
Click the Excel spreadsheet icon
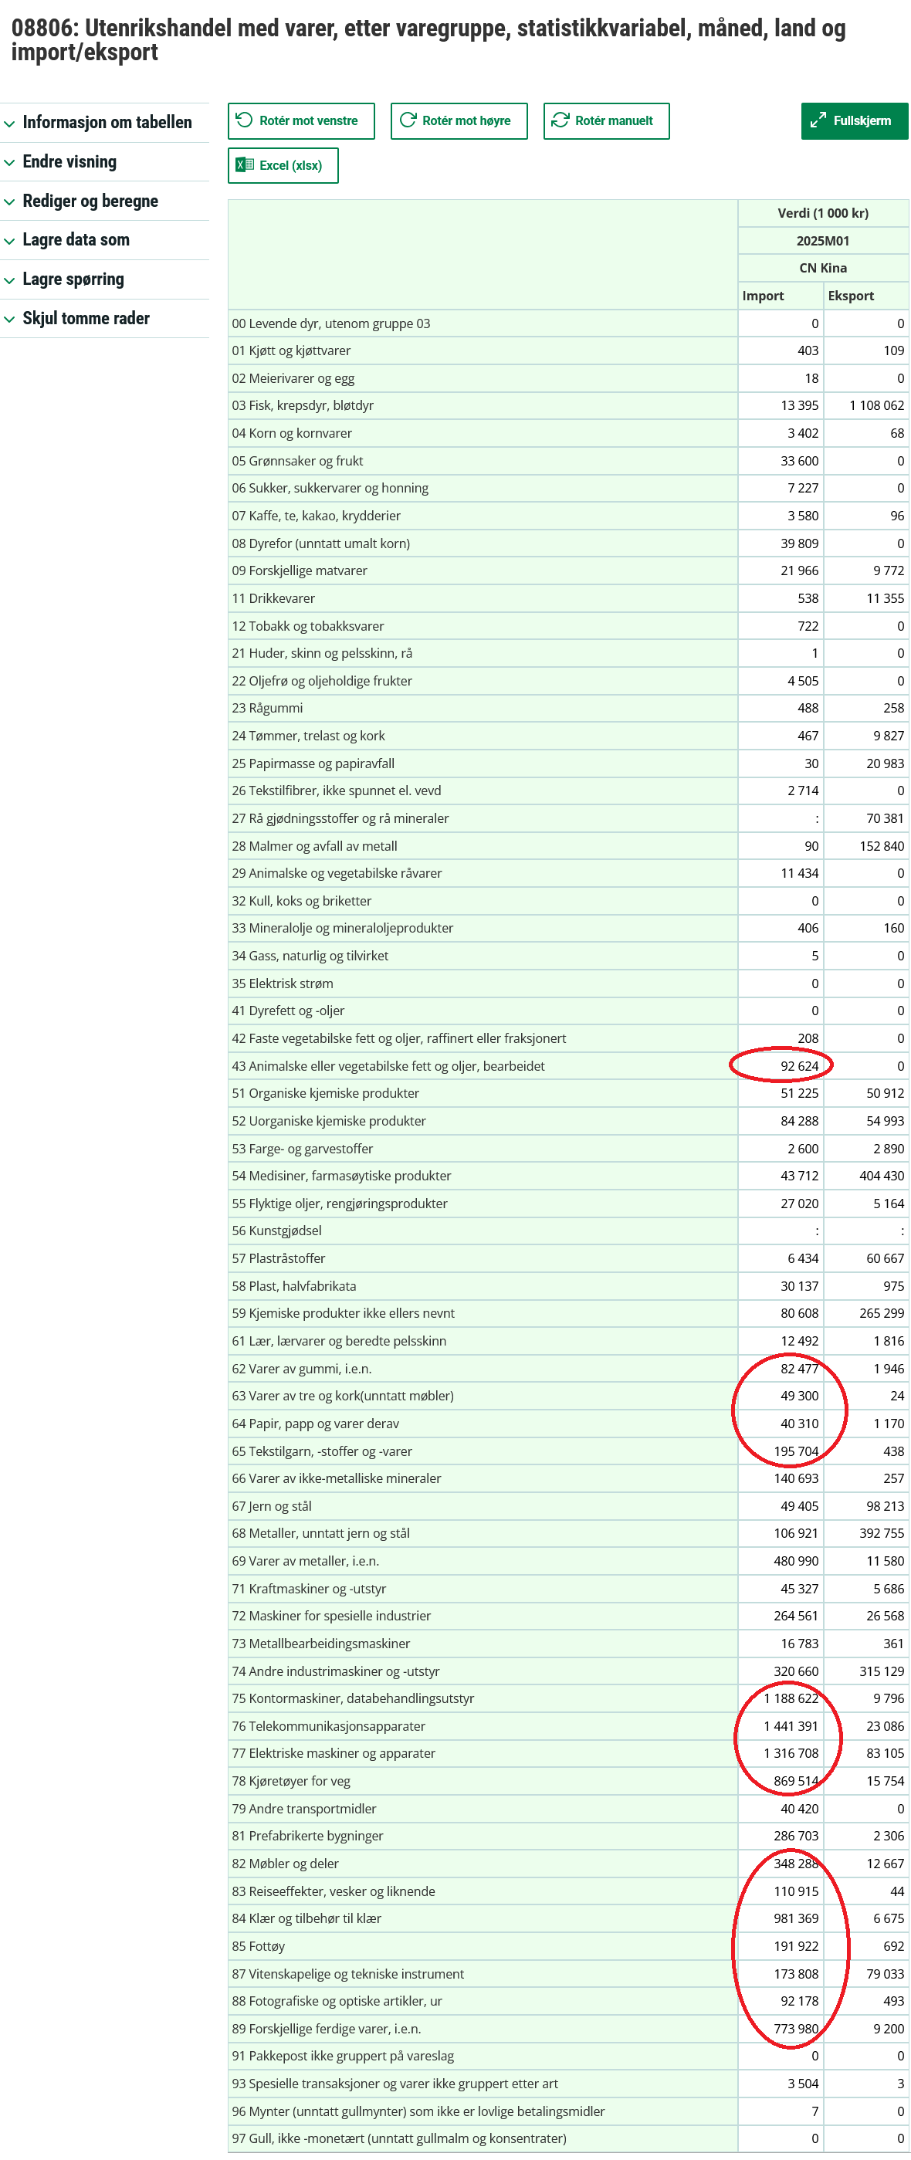tap(245, 165)
